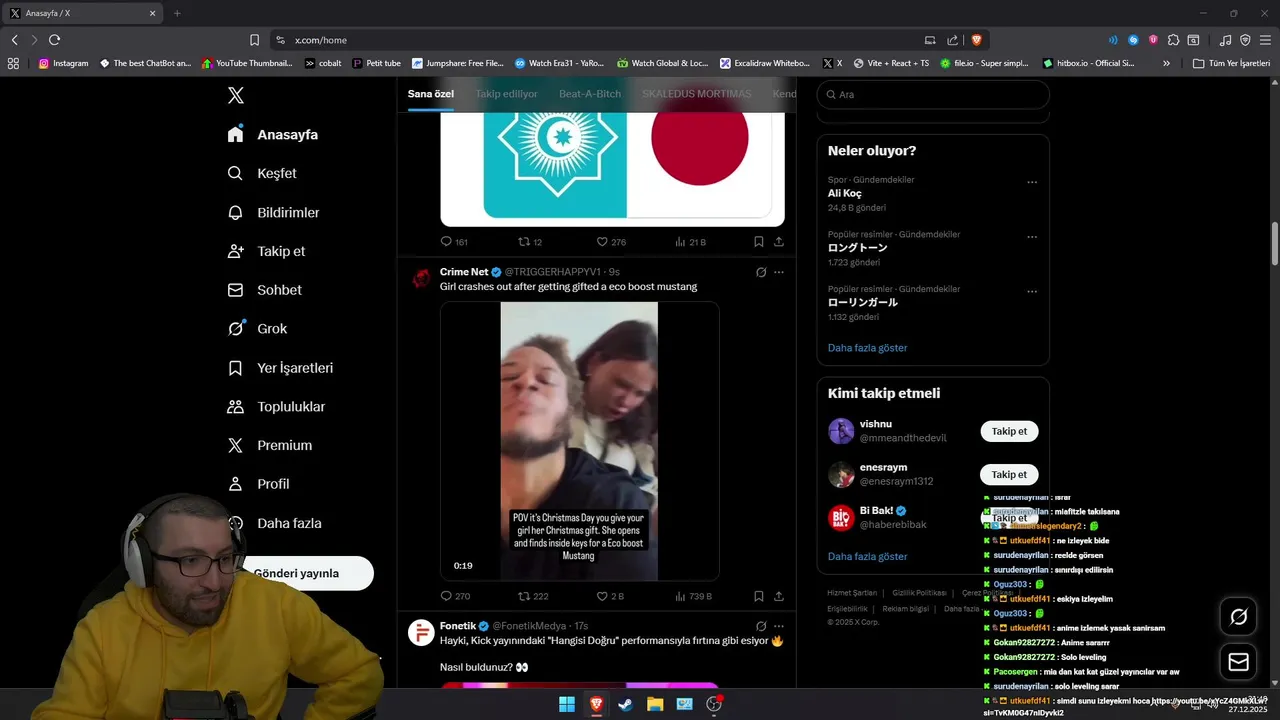This screenshot has width=1280, height=720.
Task: Open new browser tab
Action: tap(177, 13)
